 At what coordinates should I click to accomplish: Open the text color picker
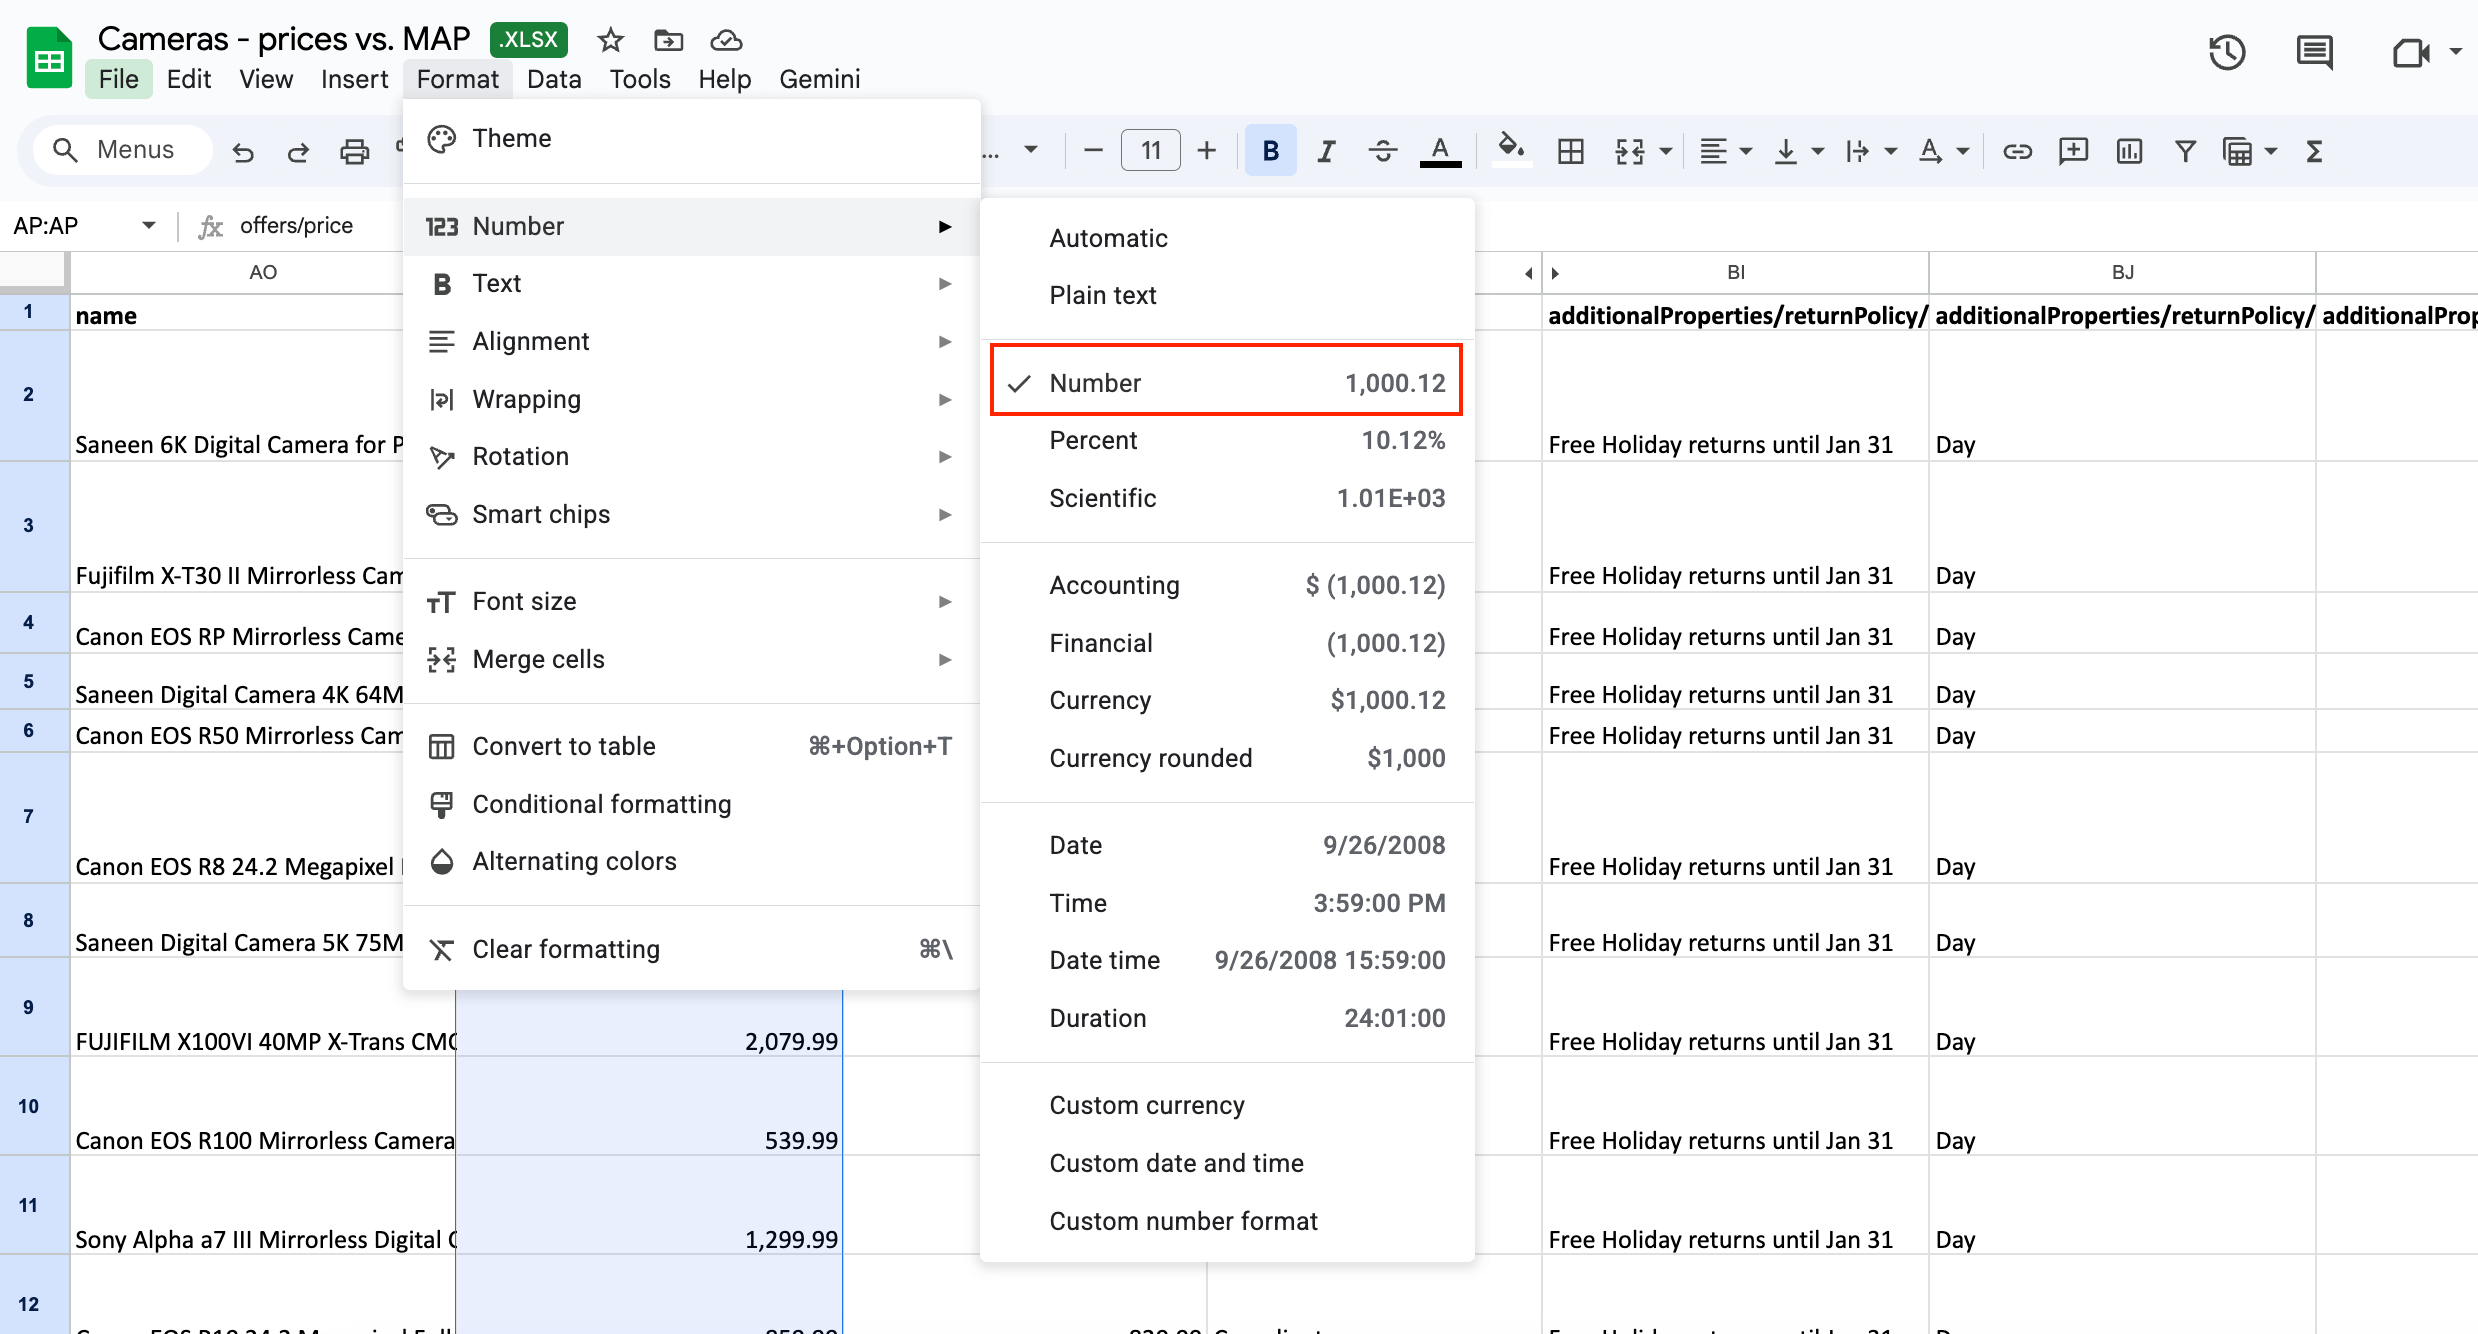tap(1440, 150)
